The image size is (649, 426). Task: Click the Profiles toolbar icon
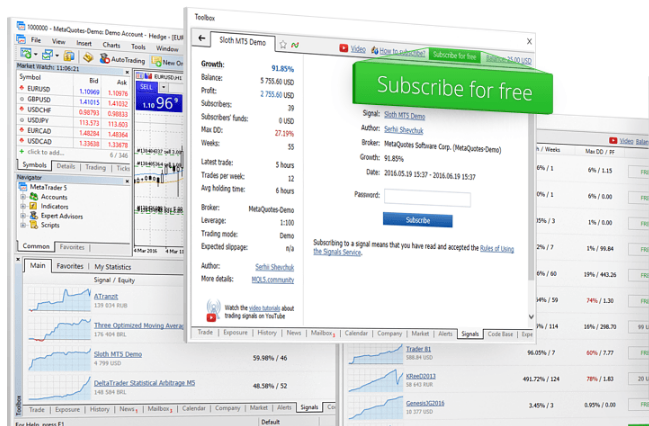(48, 54)
